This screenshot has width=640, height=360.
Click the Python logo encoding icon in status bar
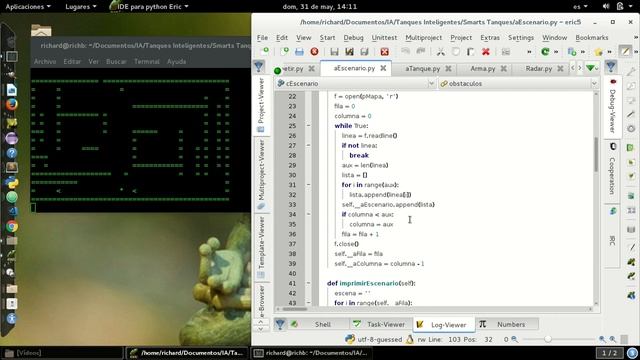pyautogui.click(x=350, y=339)
